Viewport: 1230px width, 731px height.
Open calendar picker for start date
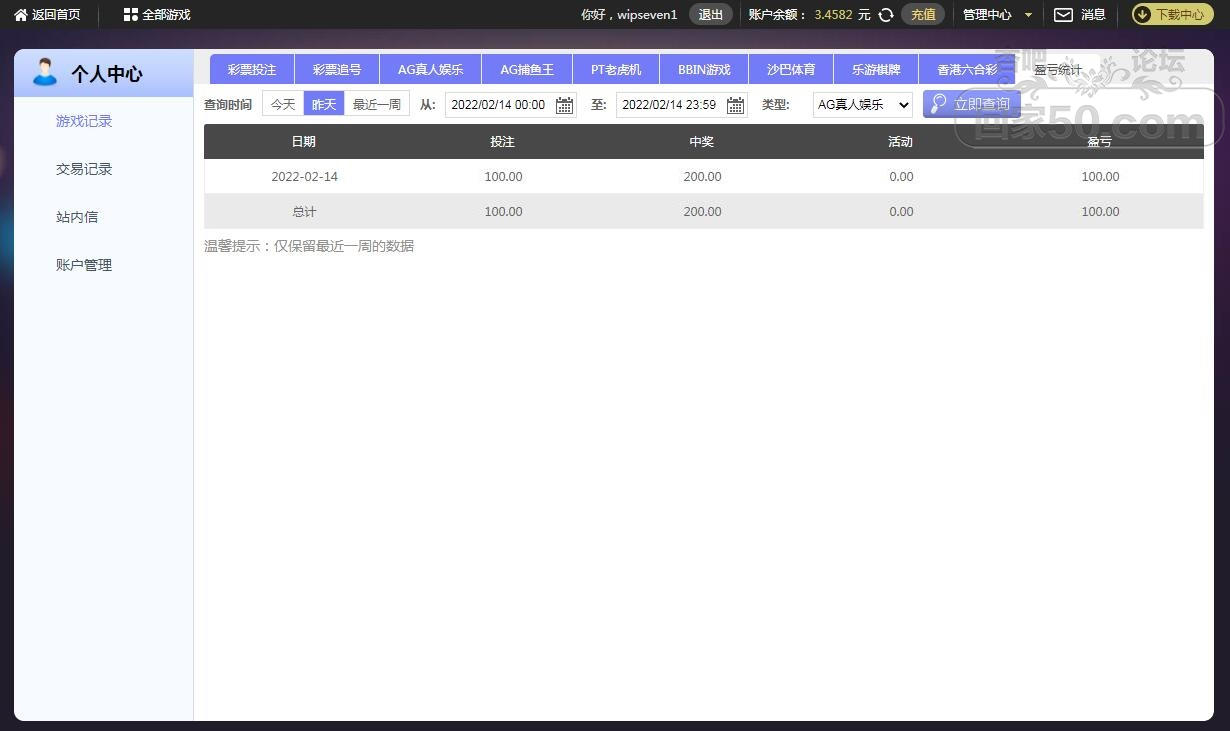point(564,105)
